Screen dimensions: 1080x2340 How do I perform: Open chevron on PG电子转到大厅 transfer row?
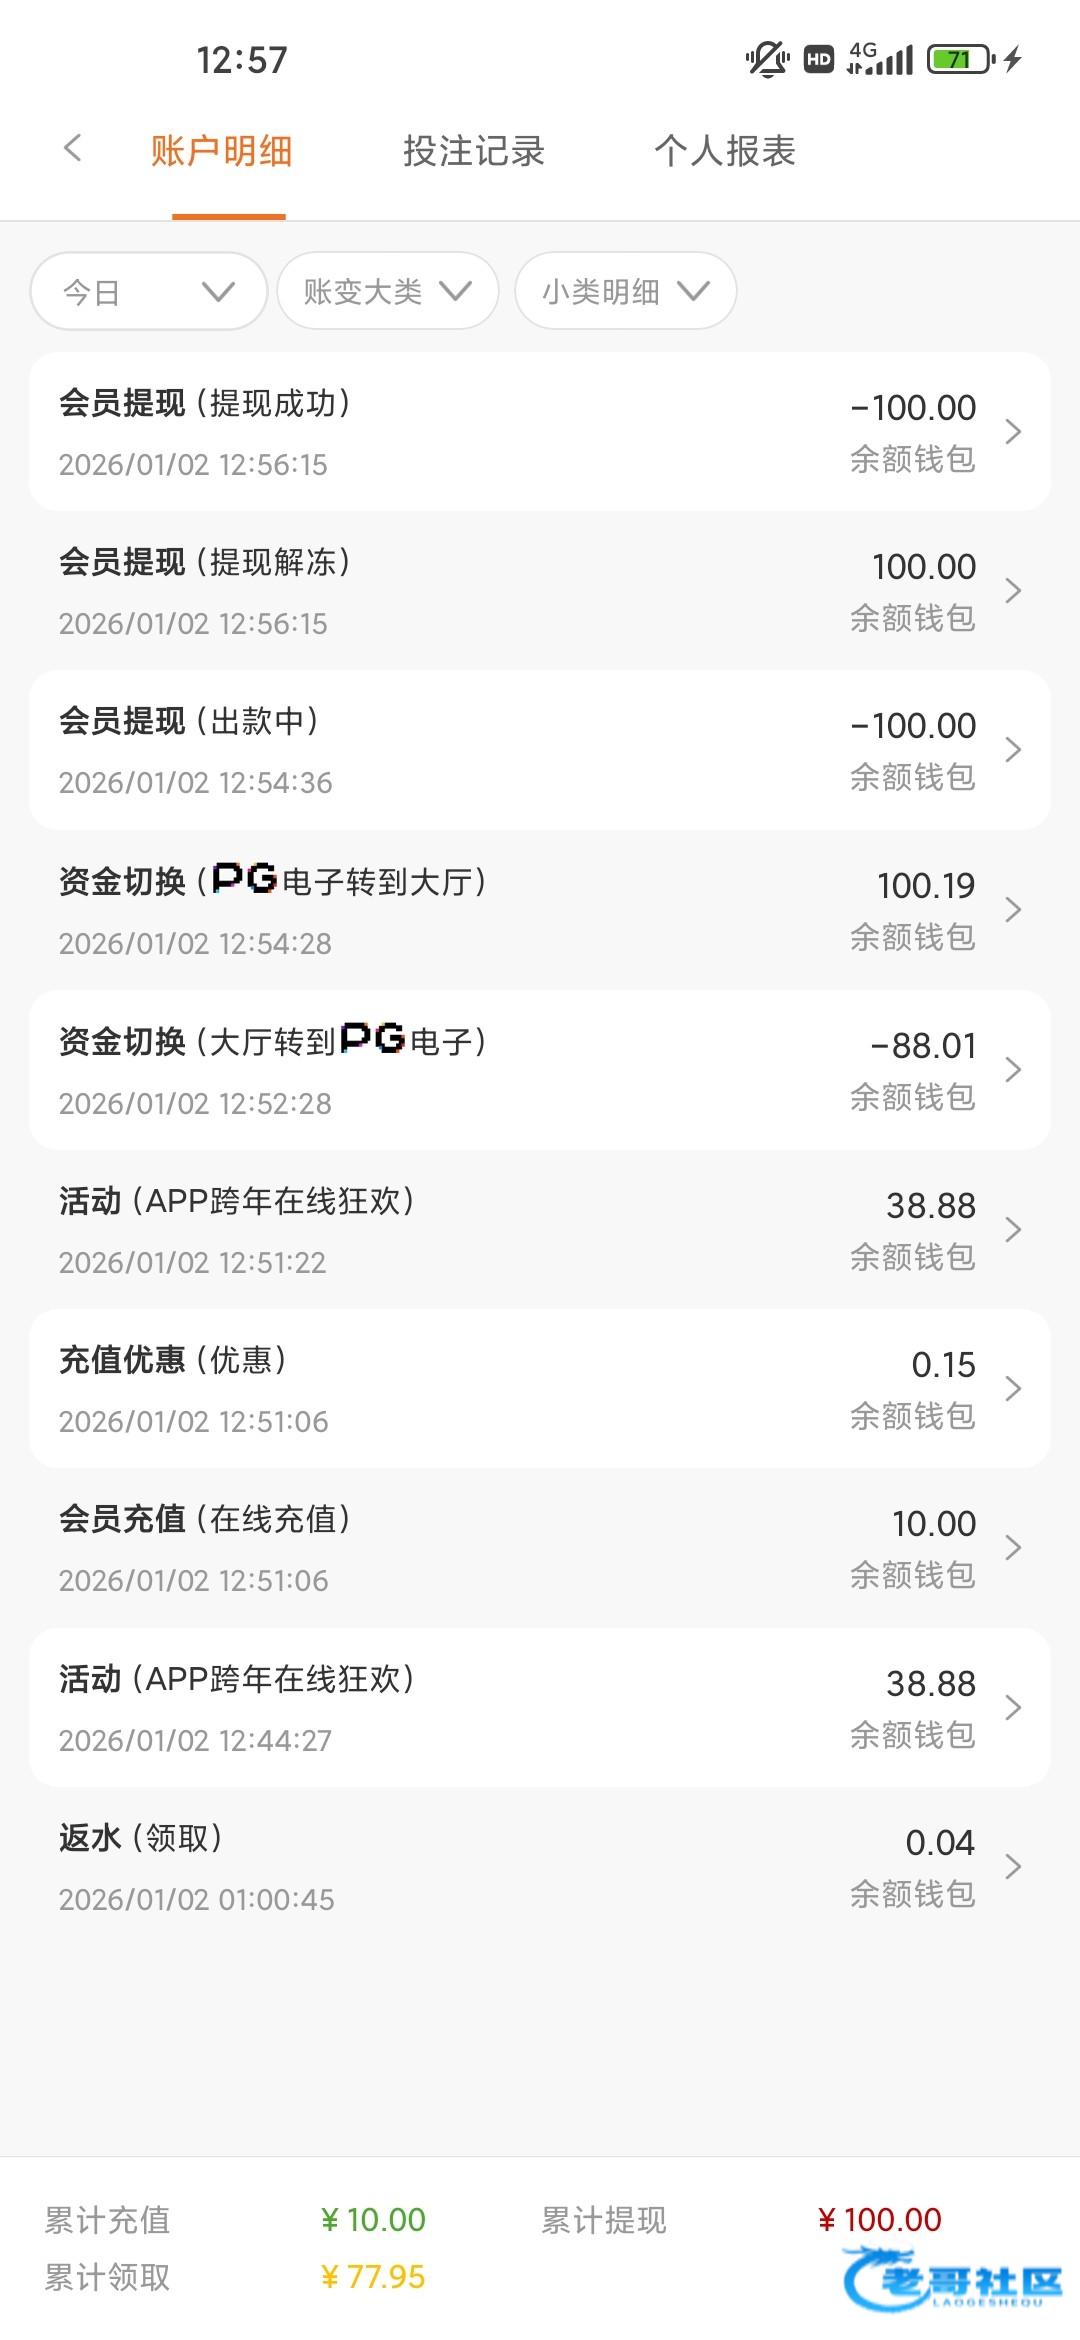pyautogui.click(x=1013, y=910)
